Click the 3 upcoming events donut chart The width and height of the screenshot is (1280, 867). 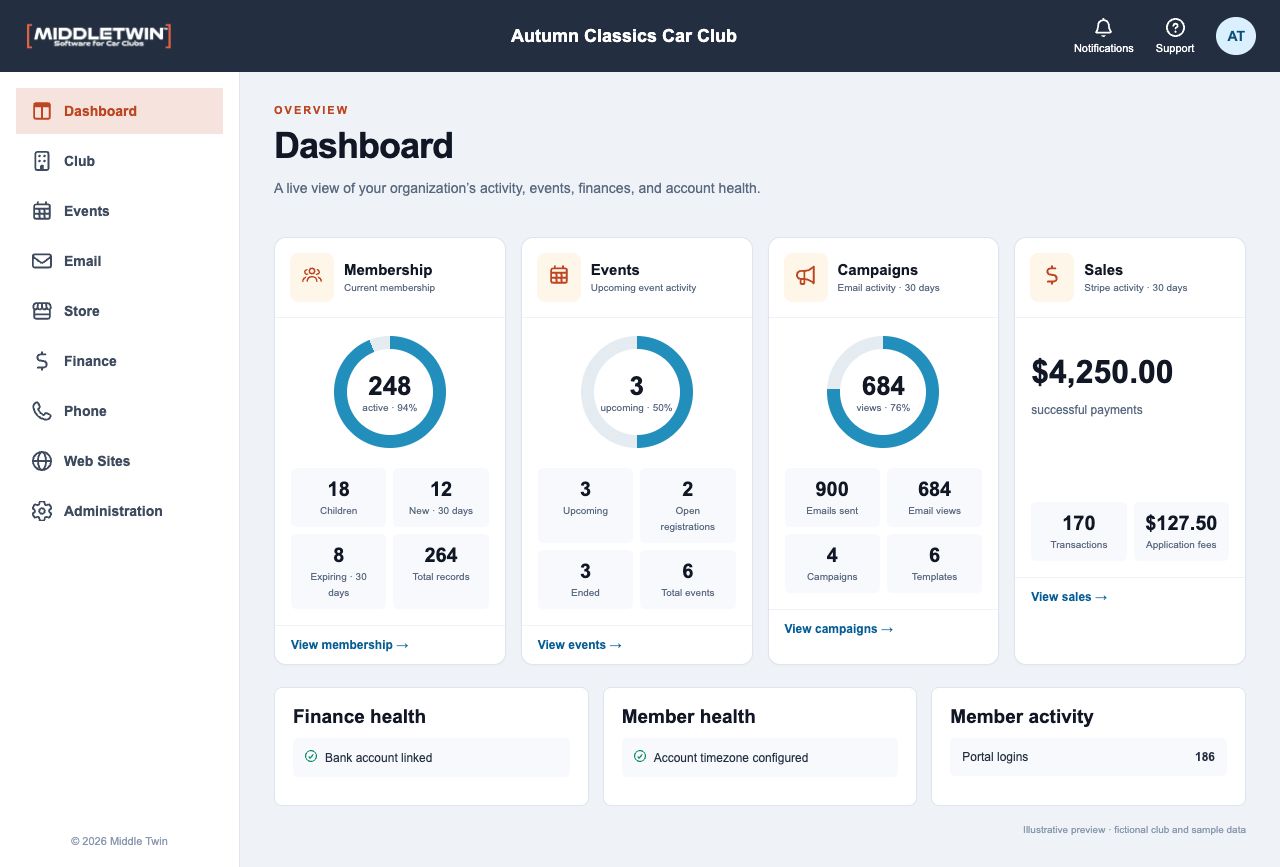(637, 391)
